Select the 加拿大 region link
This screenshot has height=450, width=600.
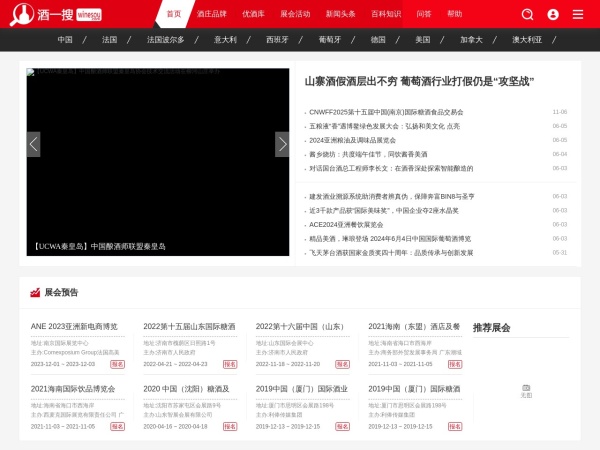coord(471,39)
